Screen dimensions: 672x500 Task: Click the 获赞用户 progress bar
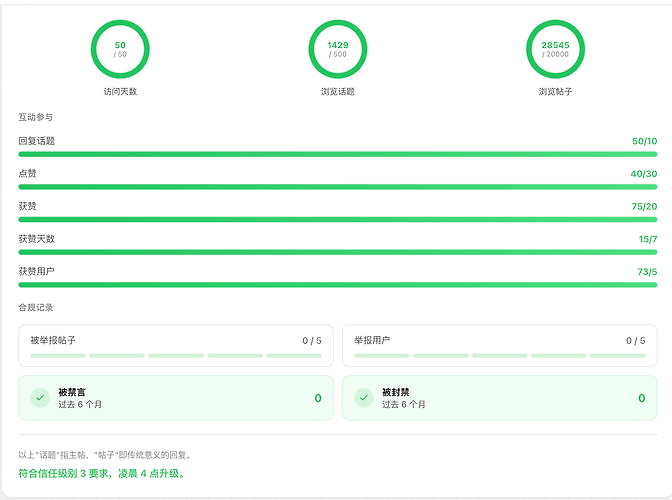(x=338, y=284)
